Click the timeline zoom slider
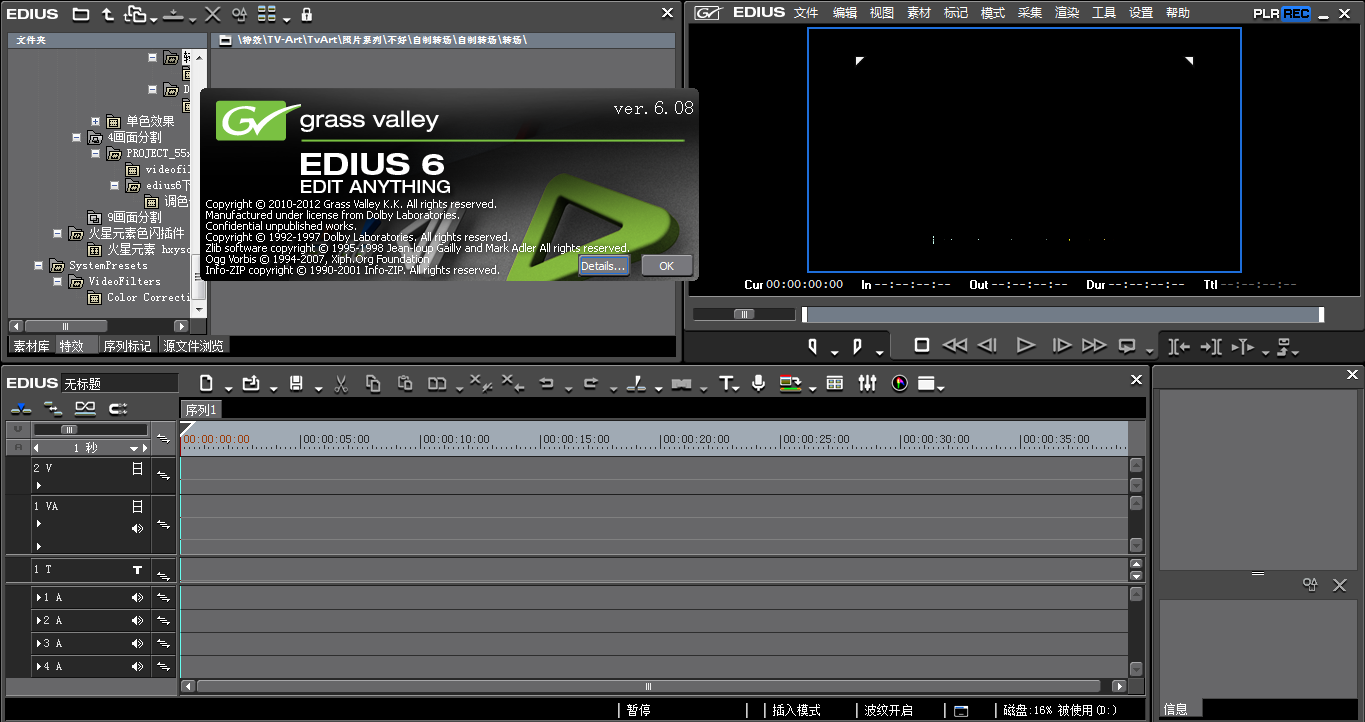The width and height of the screenshot is (1365, 722). 70,429
